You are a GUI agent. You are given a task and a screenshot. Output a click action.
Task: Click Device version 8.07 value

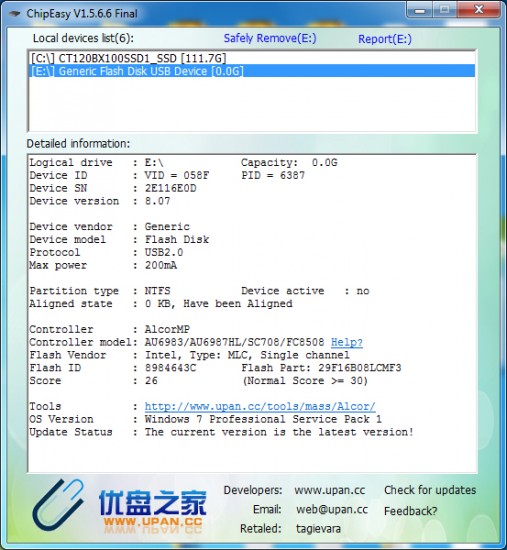(158, 201)
